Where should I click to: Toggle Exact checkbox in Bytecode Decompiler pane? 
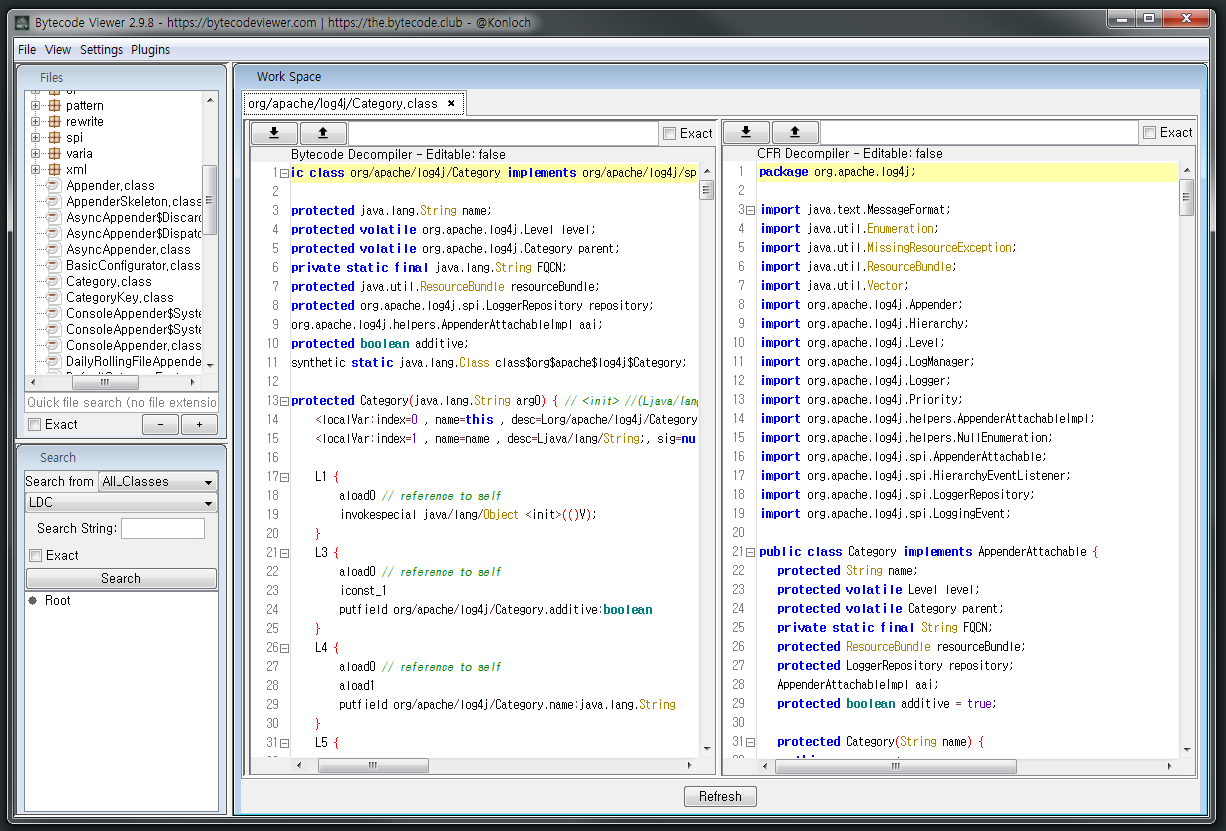point(669,133)
